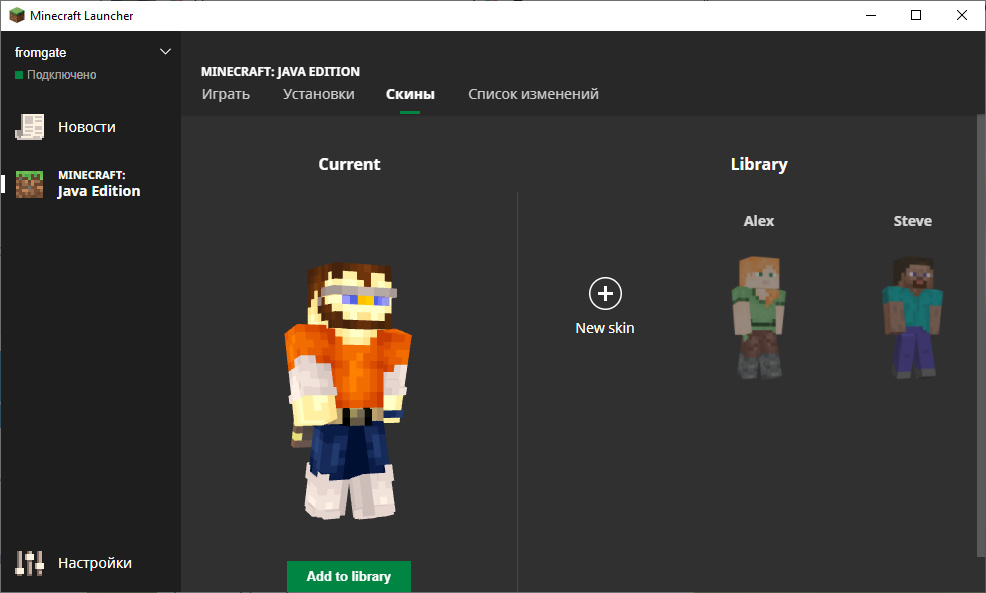Viewport: 986px width, 593px height.
Task: Minimize the Minecraft Launcher window
Action: tap(870, 15)
